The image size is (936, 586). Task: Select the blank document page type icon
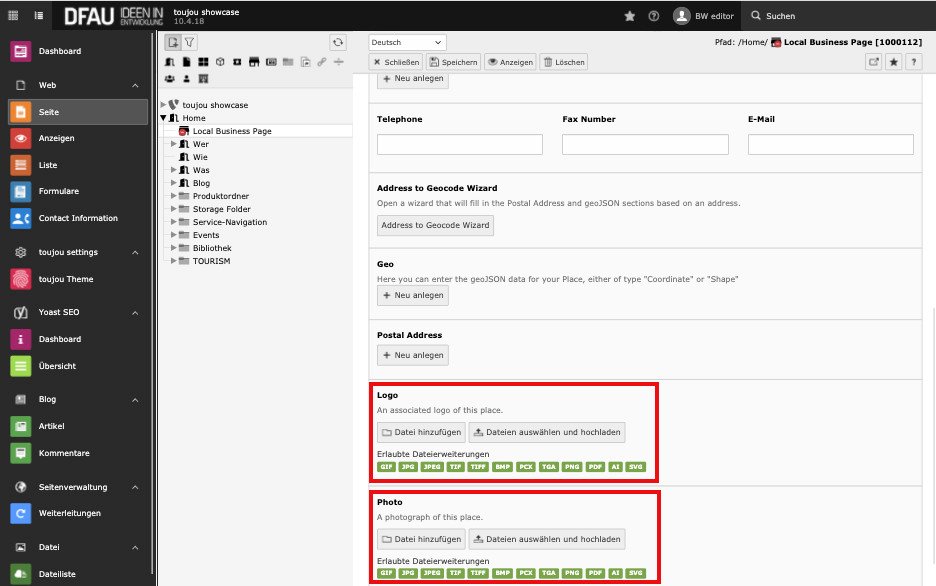pyautogui.click(x=187, y=62)
